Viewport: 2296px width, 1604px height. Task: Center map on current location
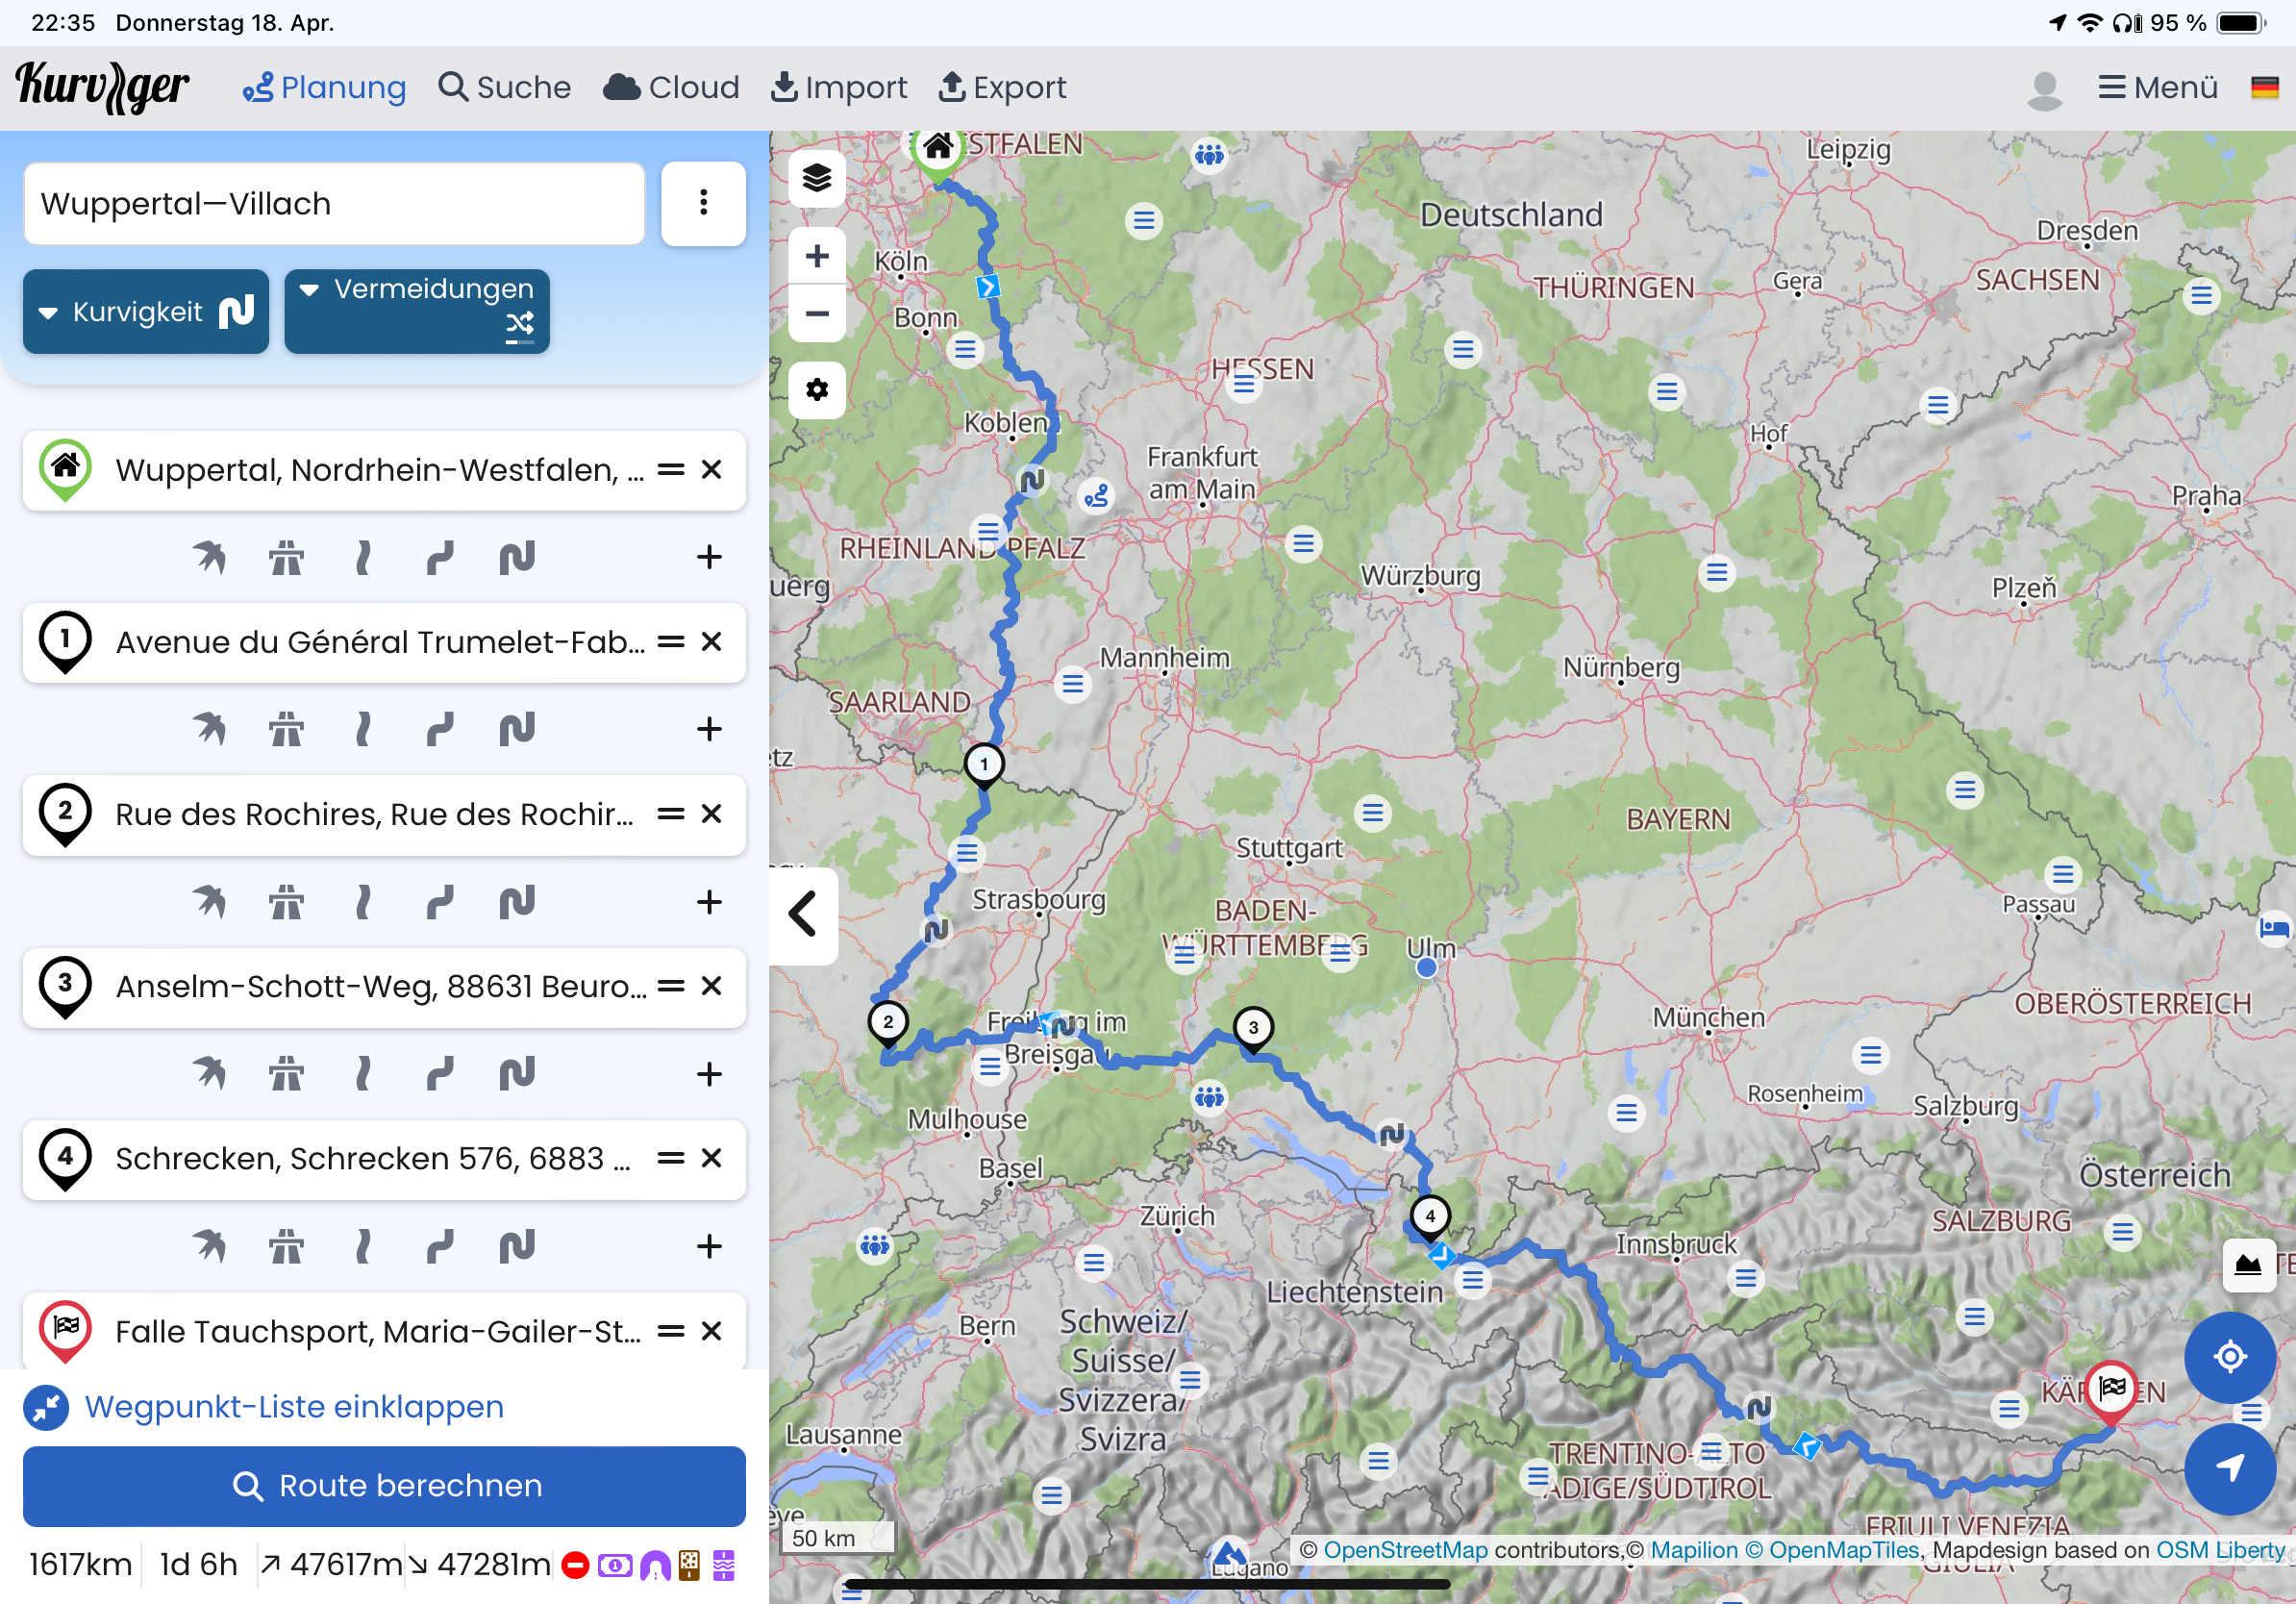2229,1357
